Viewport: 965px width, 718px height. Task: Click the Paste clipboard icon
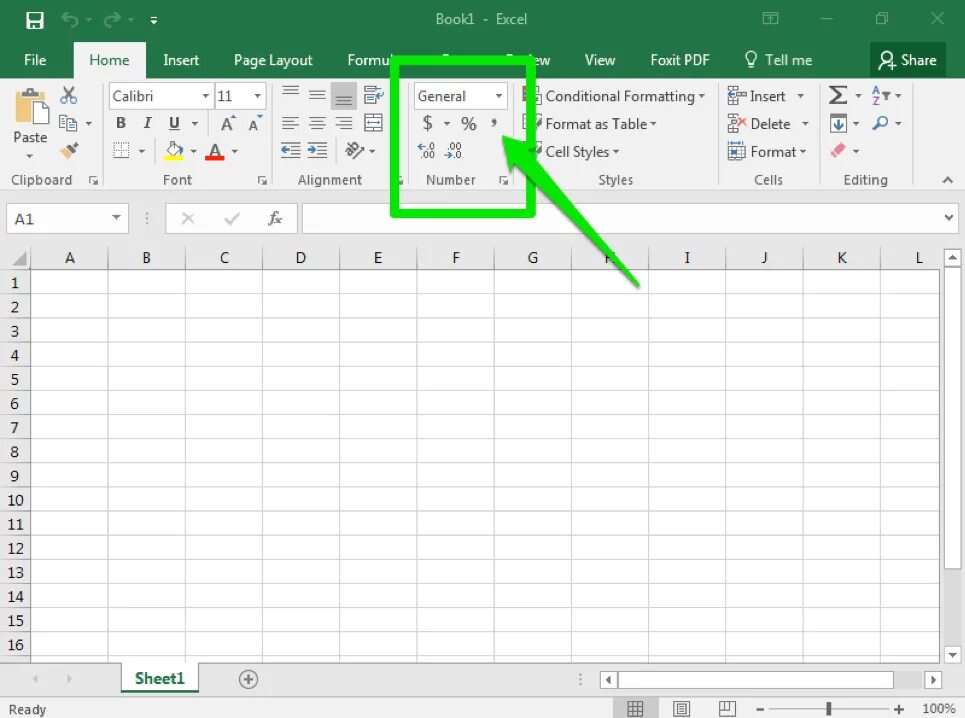click(31, 106)
